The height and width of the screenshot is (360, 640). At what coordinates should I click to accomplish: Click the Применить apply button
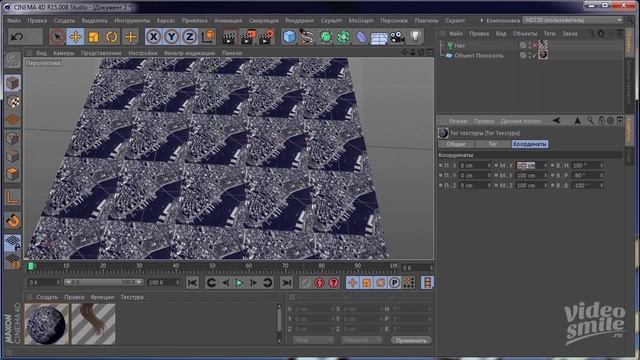click(x=411, y=340)
